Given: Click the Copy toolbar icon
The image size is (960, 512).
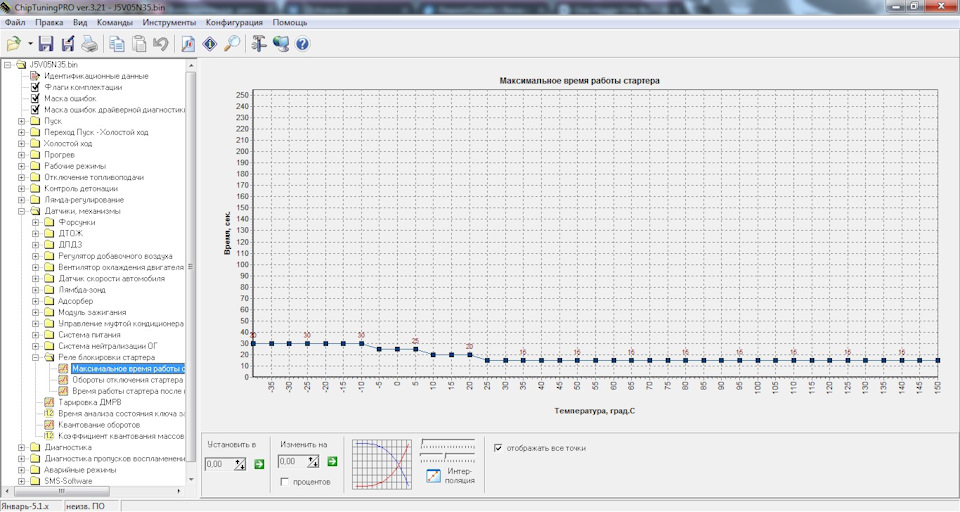Looking at the screenshot, I should tap(116, 44).
